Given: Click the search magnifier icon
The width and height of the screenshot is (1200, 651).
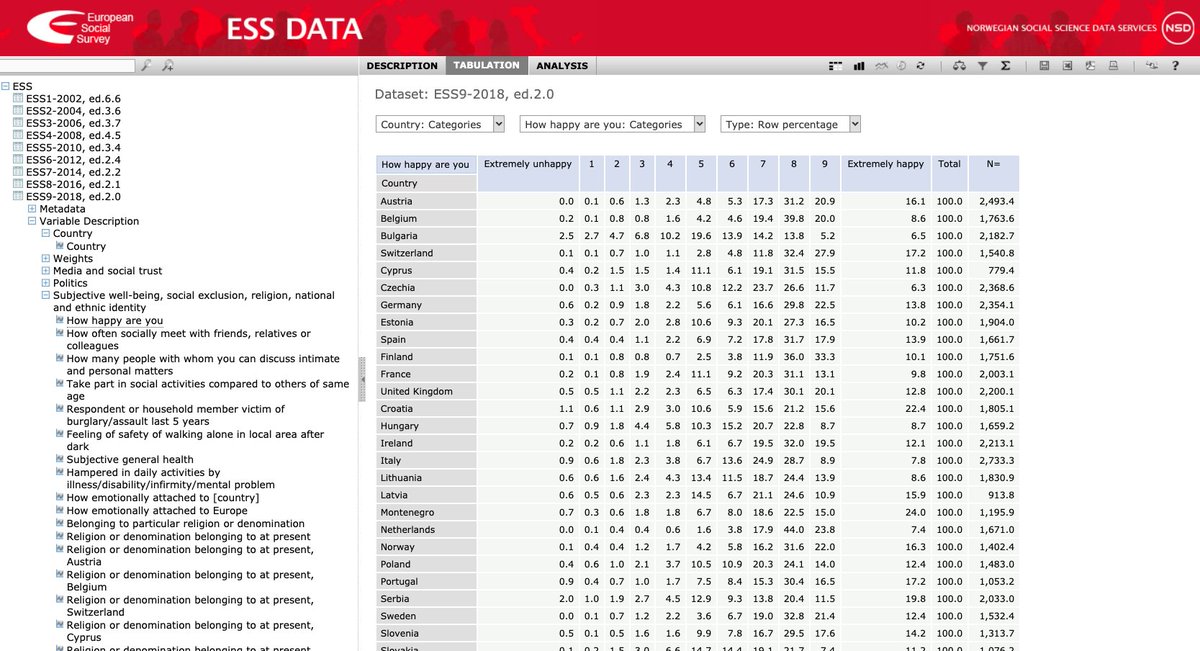Looking at the screenshot, I should (x=146, y=66).
